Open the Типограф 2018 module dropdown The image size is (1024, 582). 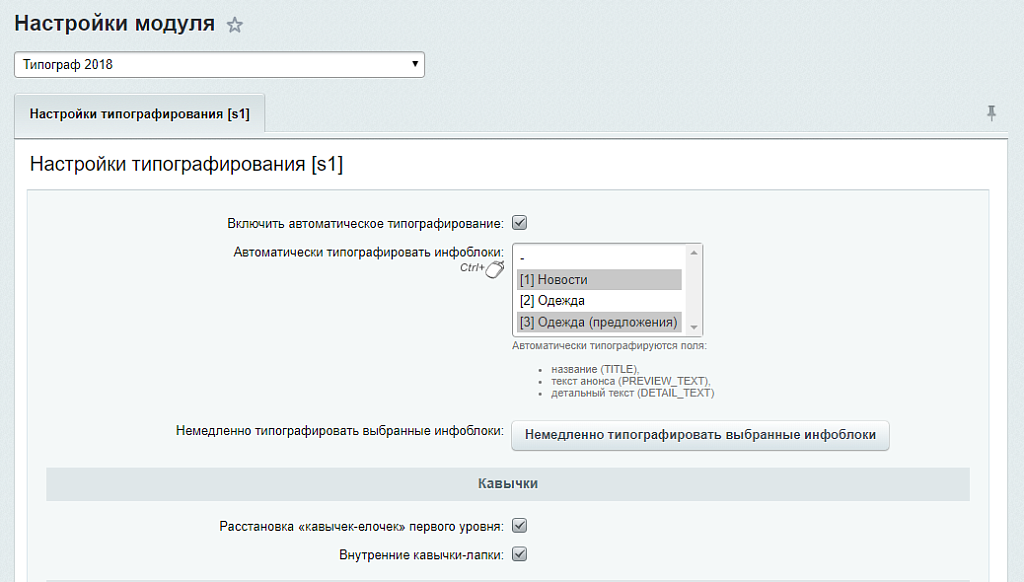click(219, 65)
